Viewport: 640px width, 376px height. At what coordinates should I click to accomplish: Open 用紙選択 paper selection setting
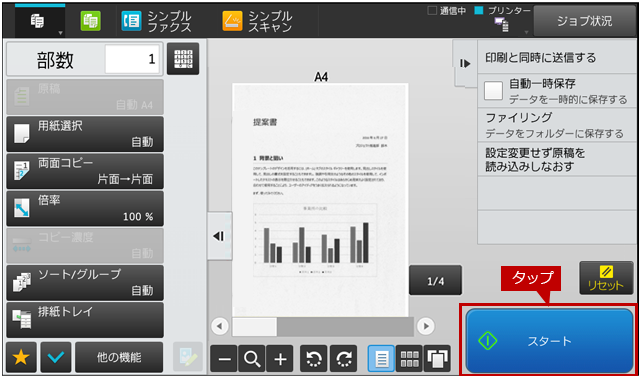(85, 134)
